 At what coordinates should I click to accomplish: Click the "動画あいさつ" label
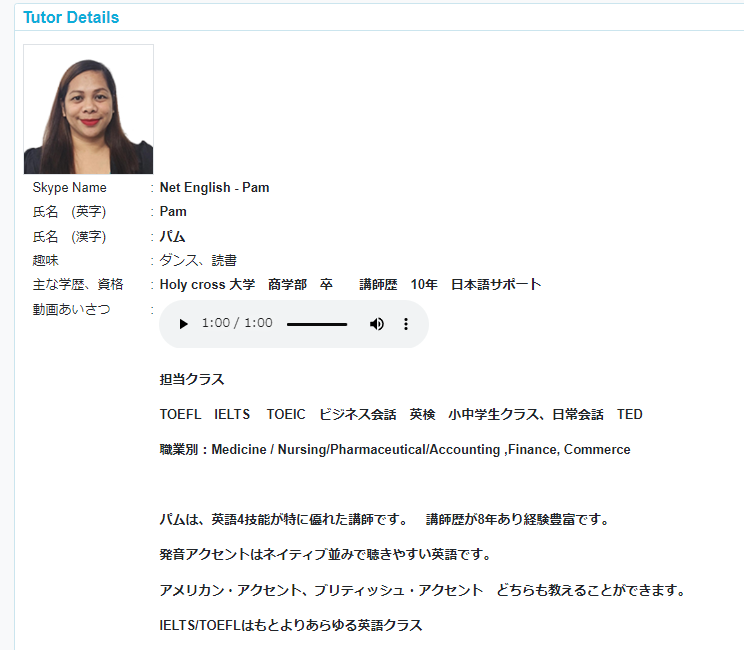click(72, 309)
